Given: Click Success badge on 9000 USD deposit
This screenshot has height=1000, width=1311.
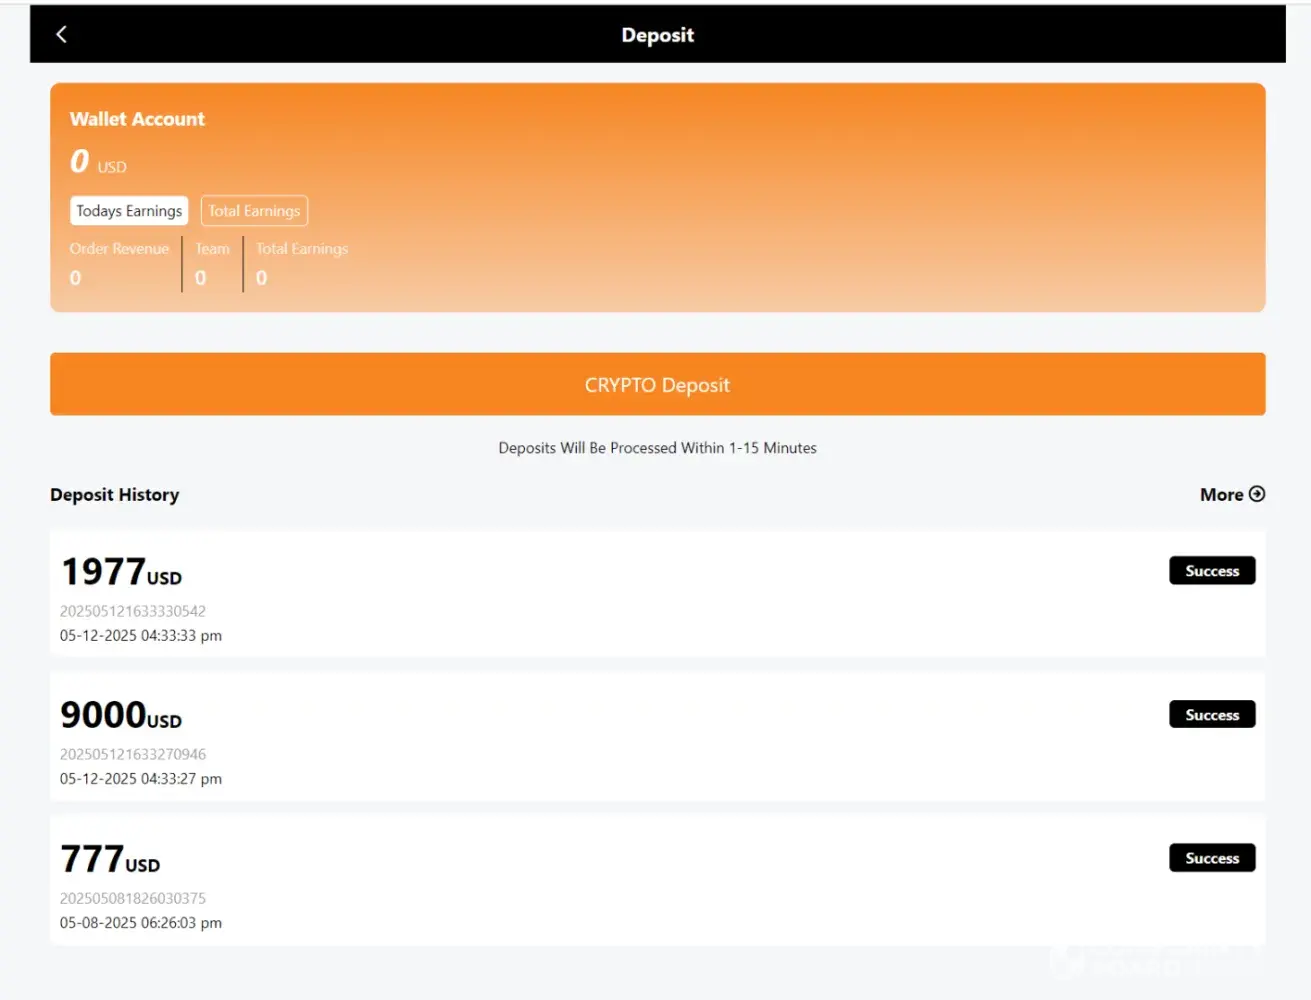Looking at the screenshot, I should (1212, 715).
